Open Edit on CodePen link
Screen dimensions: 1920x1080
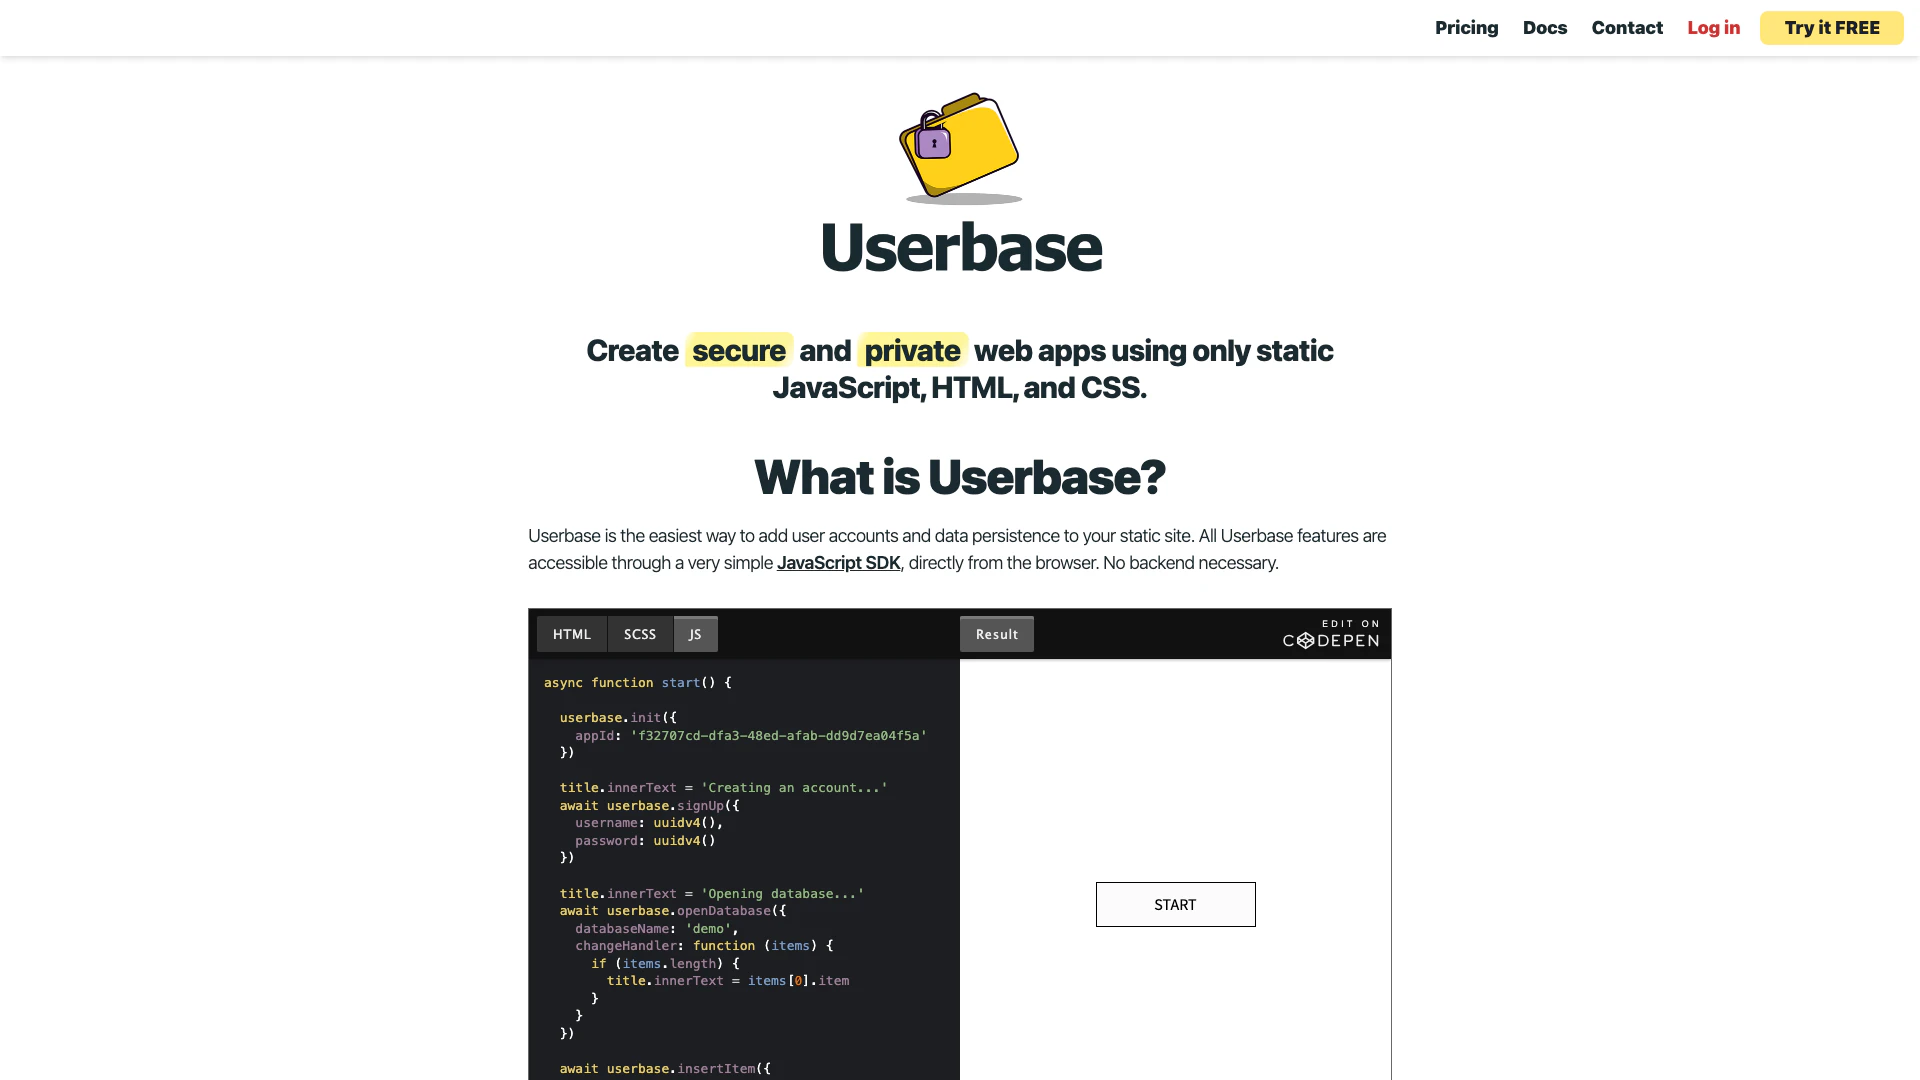pos(1331,634)
